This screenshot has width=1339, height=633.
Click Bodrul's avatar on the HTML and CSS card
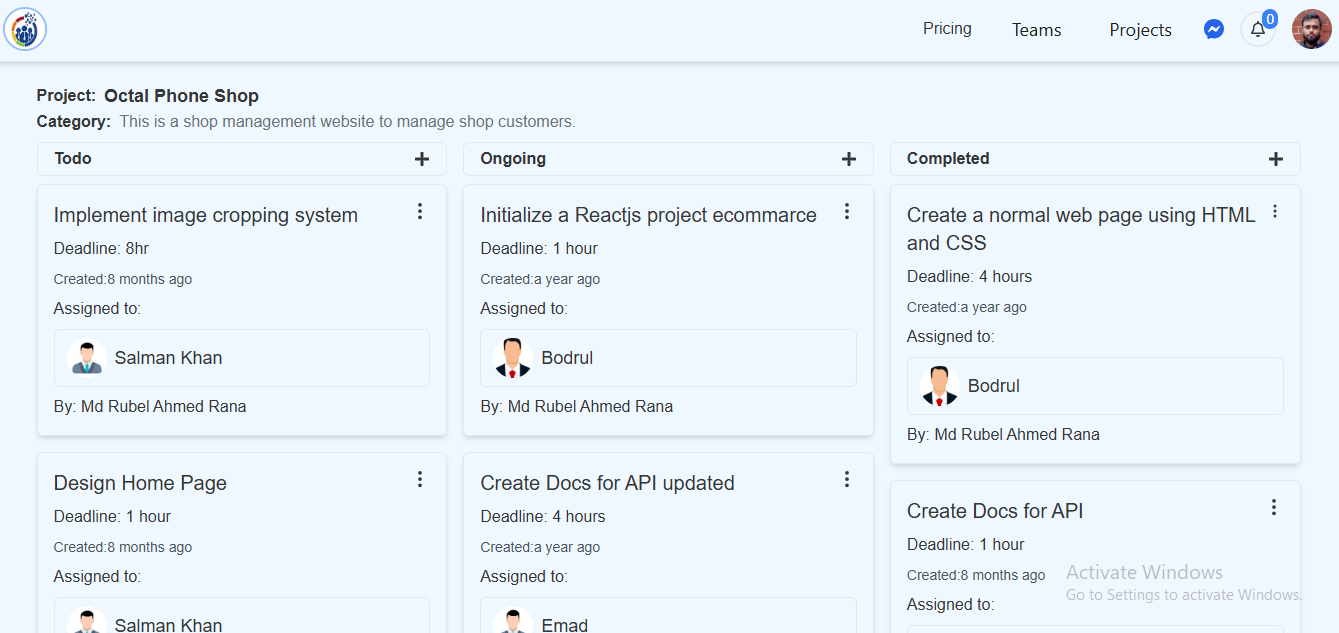(940, 386)
